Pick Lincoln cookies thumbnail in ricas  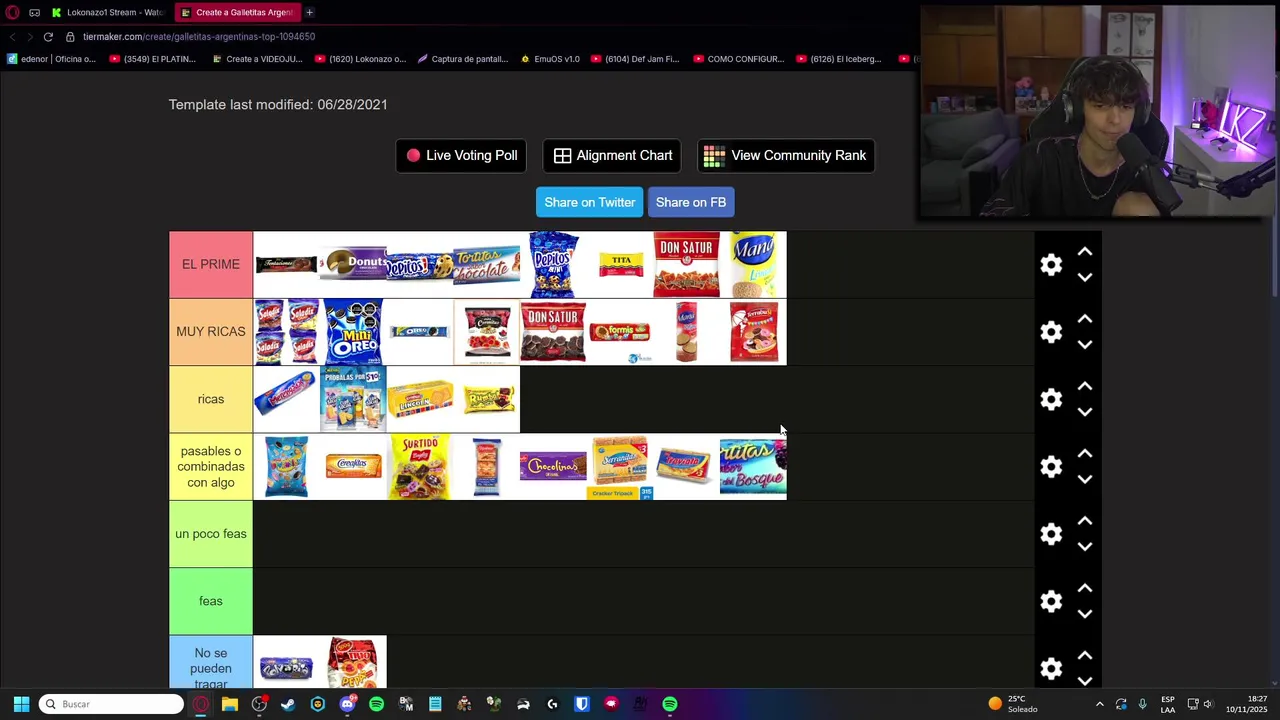point(420,399)
